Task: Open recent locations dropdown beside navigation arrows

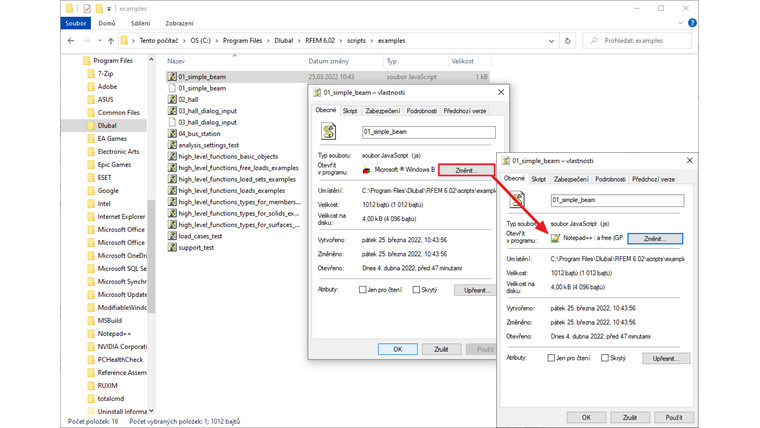Action: pos(99,41)
